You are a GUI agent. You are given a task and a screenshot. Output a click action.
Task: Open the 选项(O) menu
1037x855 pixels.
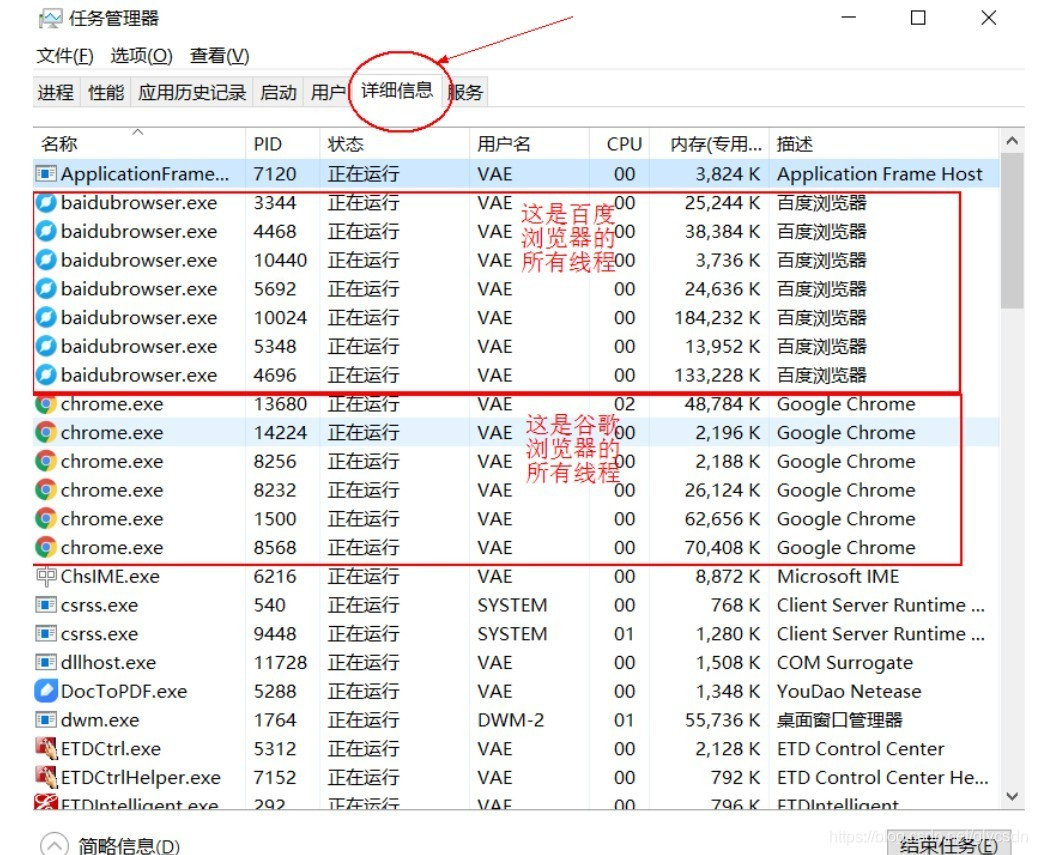click(x=142, y=56)
